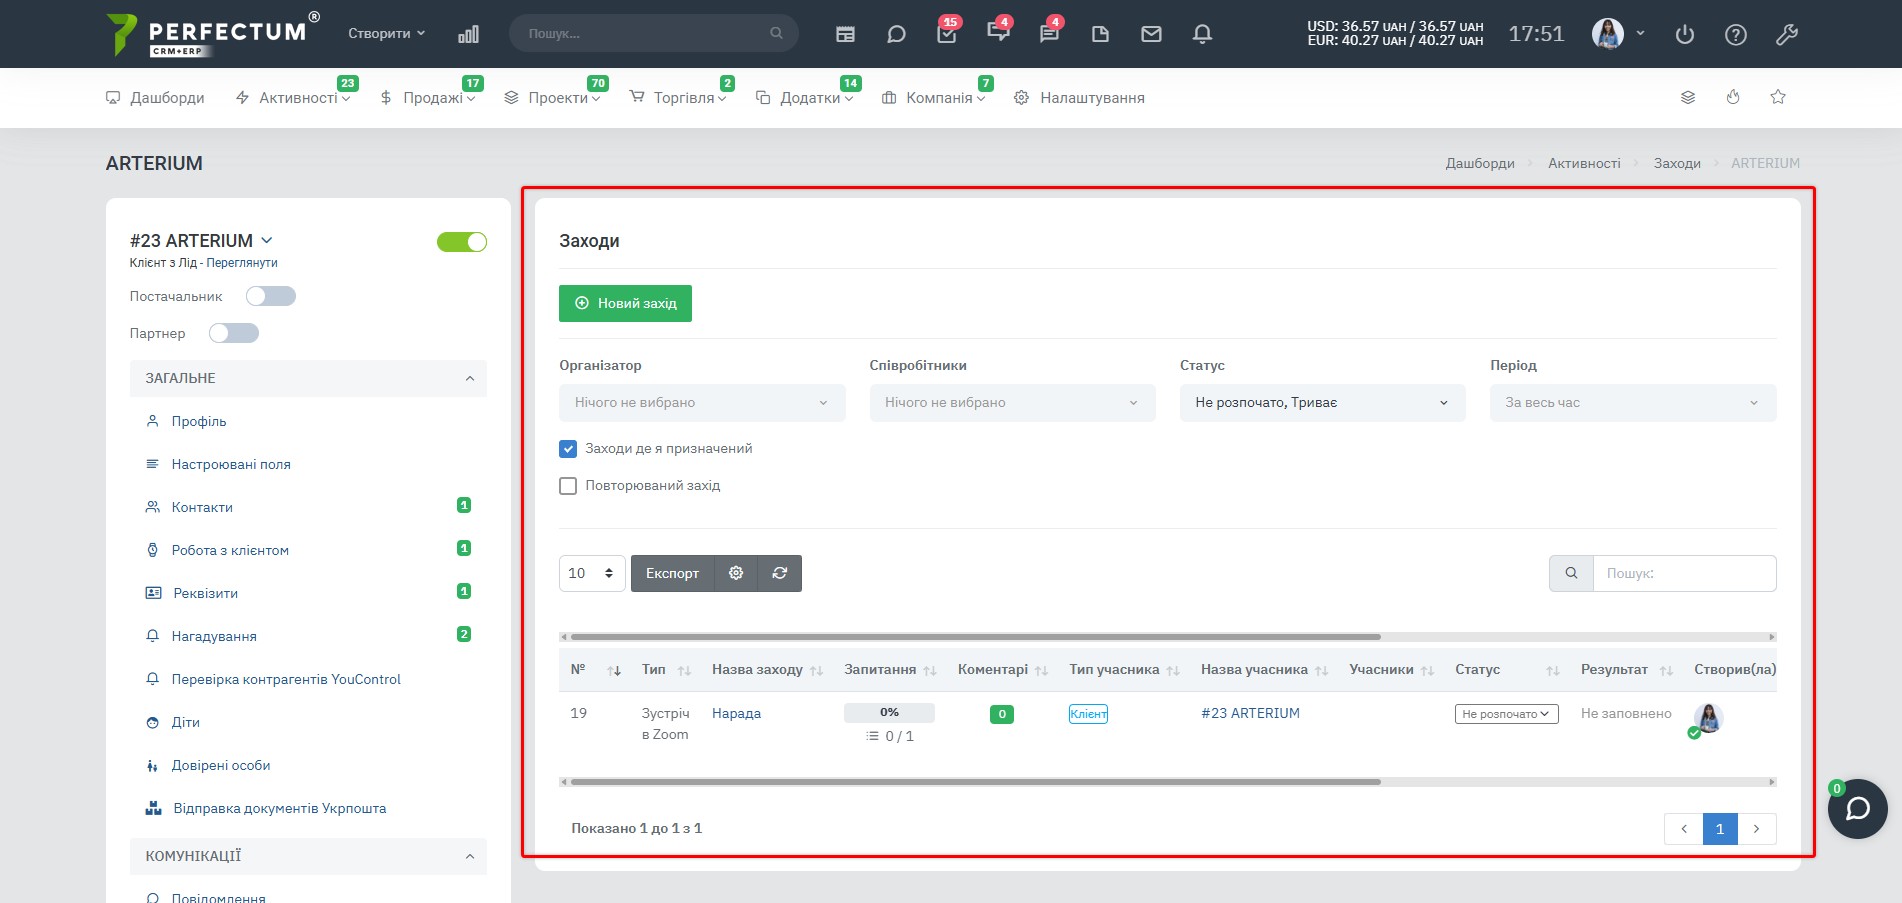The width and height of the screenshot is (1902, 903).
Task: Open the statistics bar chart icon
Action: pos(468,34)
